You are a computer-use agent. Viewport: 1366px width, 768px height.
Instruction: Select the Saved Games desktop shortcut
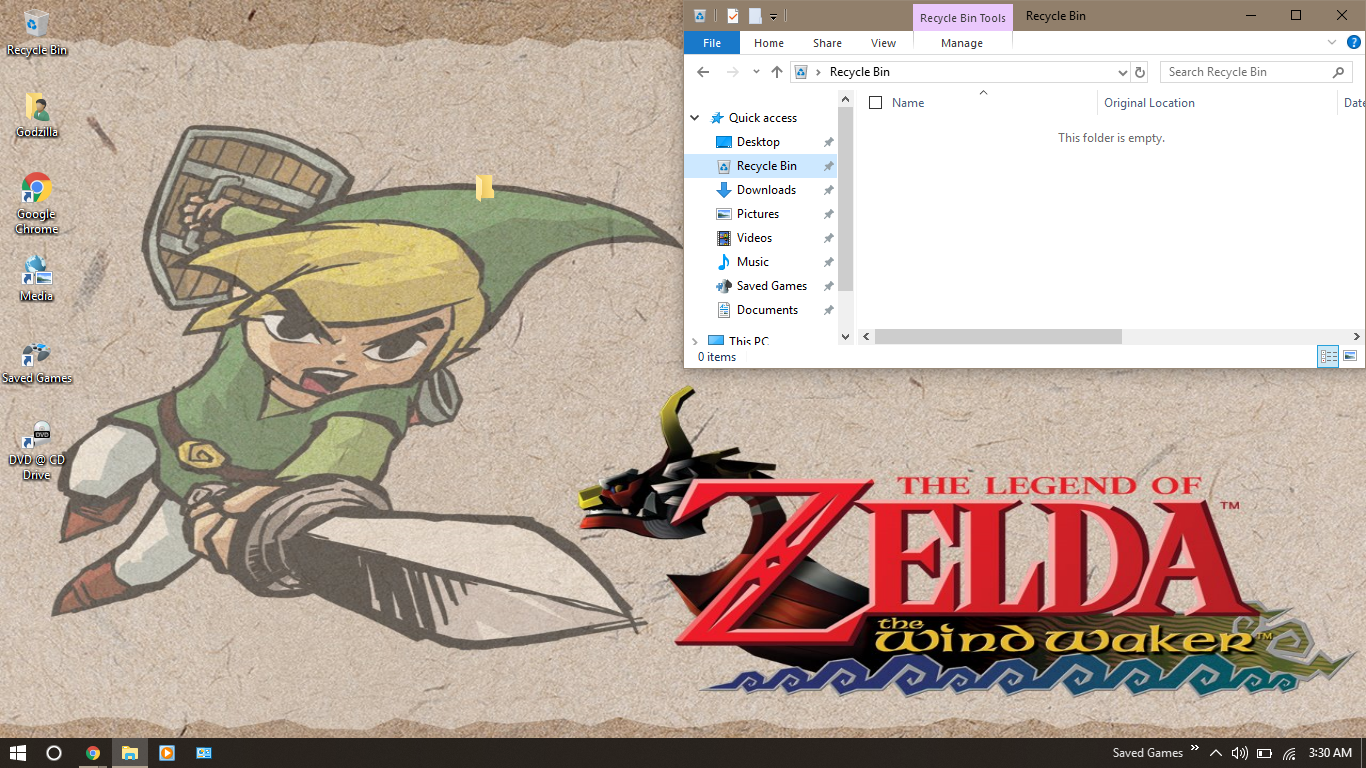[x=36, y=362]
